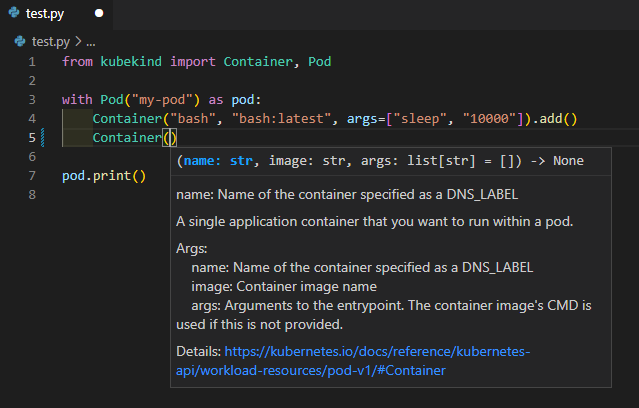The height and width of the screenshot is (408, 639).
Task: Click line number 5 in the gutter
Action: pyautogui.click(x=32, y=138)
